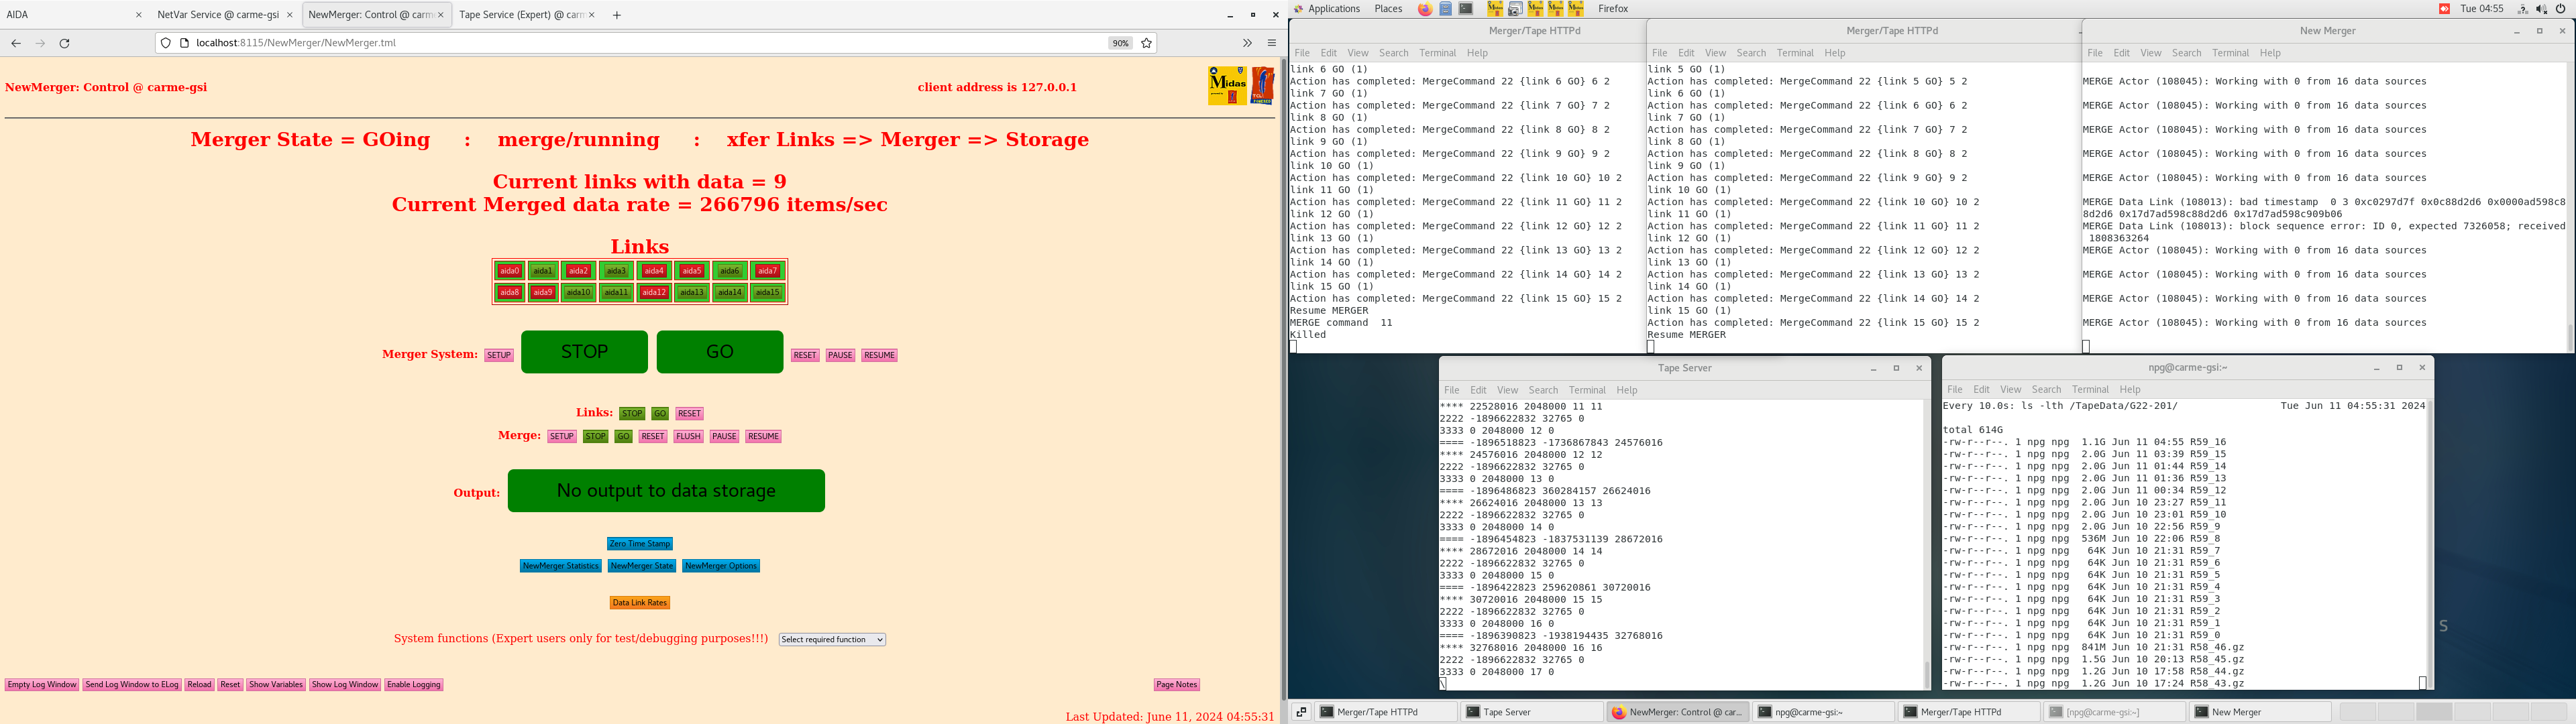Open the Firefox hamburger menu
Viewport: 2576px width, 724px height.
tap(1272, 43)
